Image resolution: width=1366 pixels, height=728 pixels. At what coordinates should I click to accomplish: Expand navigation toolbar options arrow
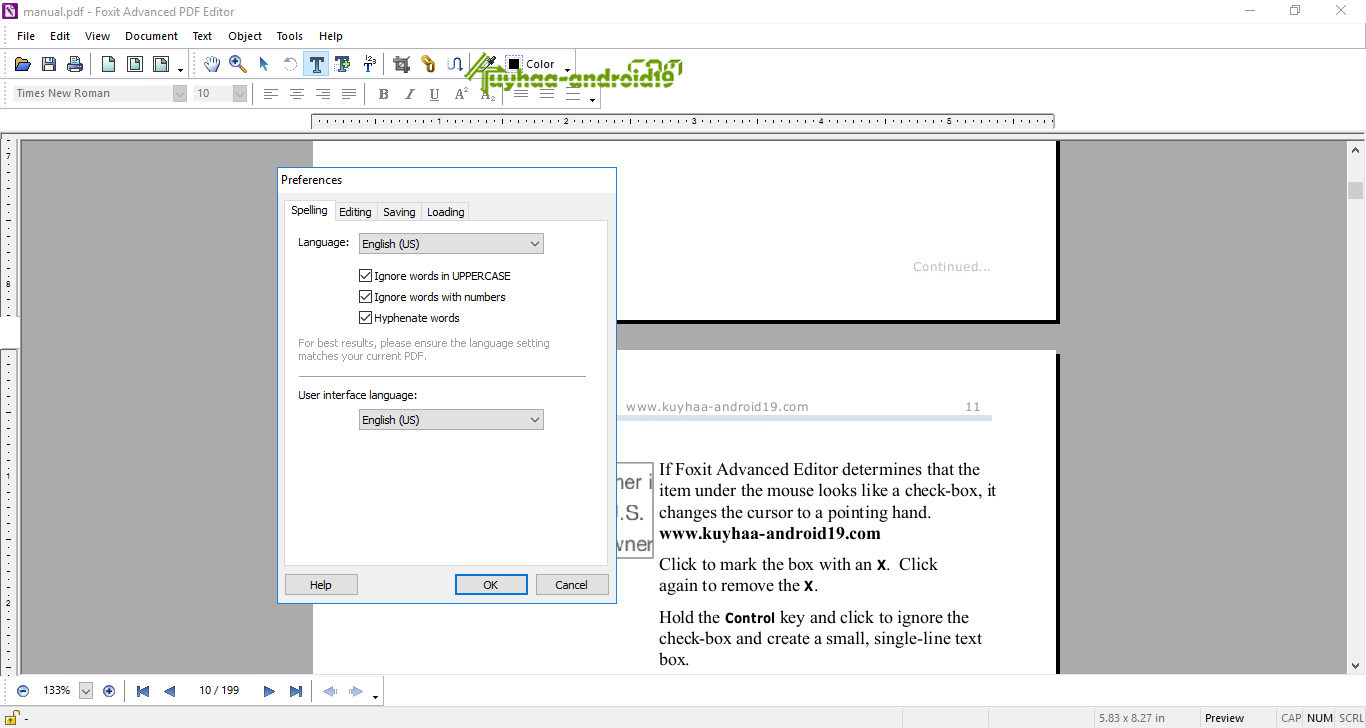[375, 697]
